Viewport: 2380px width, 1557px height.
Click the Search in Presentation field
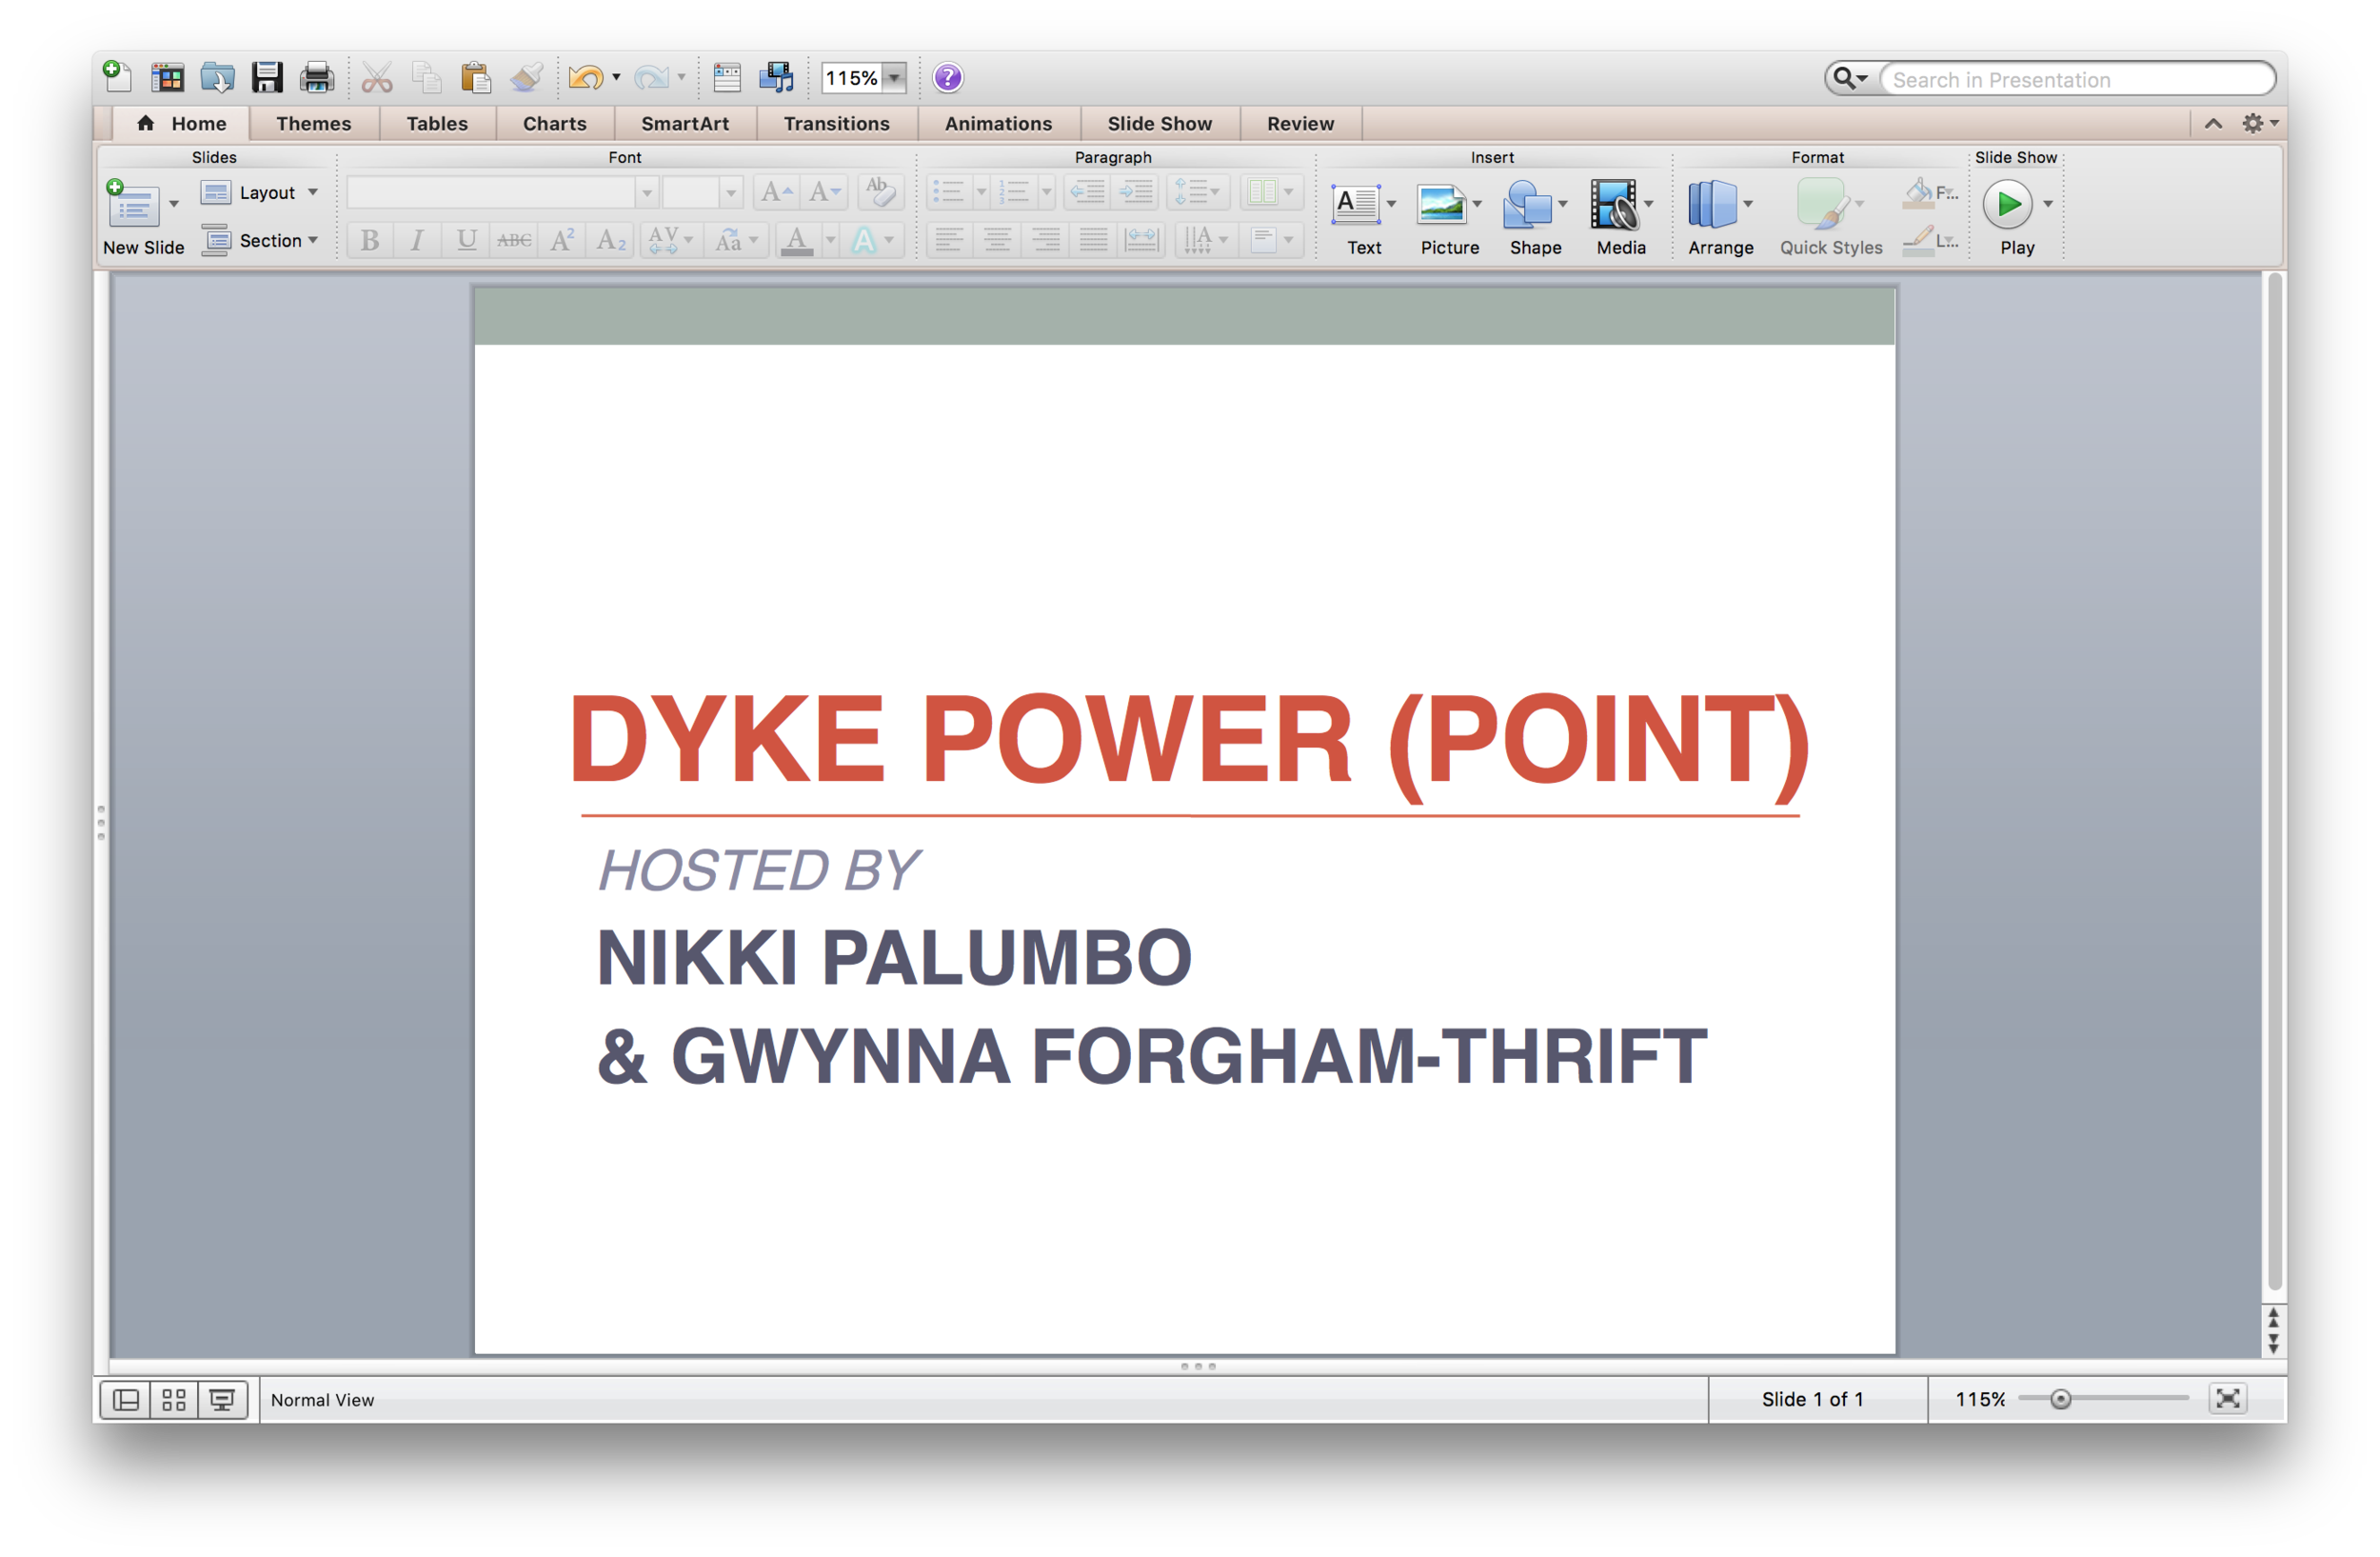(x=2077, y=79)
